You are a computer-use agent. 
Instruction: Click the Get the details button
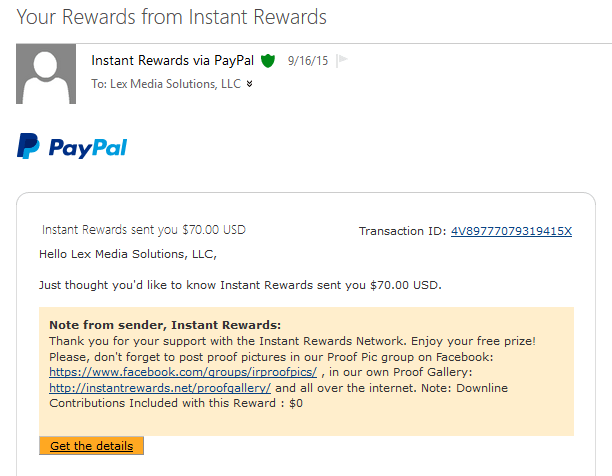(x=91, y=446)
